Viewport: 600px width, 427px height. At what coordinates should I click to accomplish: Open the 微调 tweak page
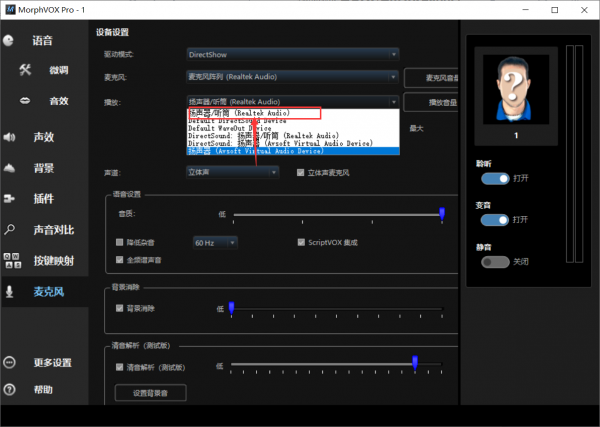59,70
